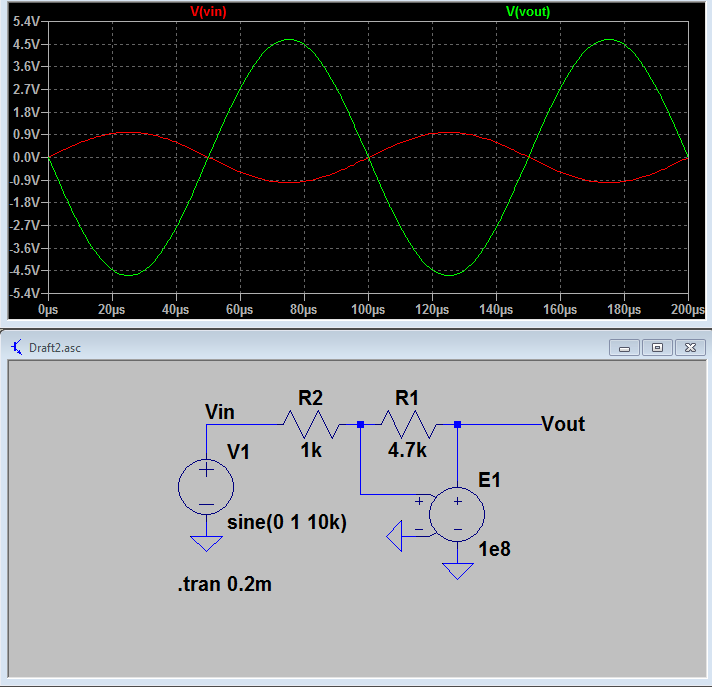Click the junction node between R2 and R1

point(361,425)
